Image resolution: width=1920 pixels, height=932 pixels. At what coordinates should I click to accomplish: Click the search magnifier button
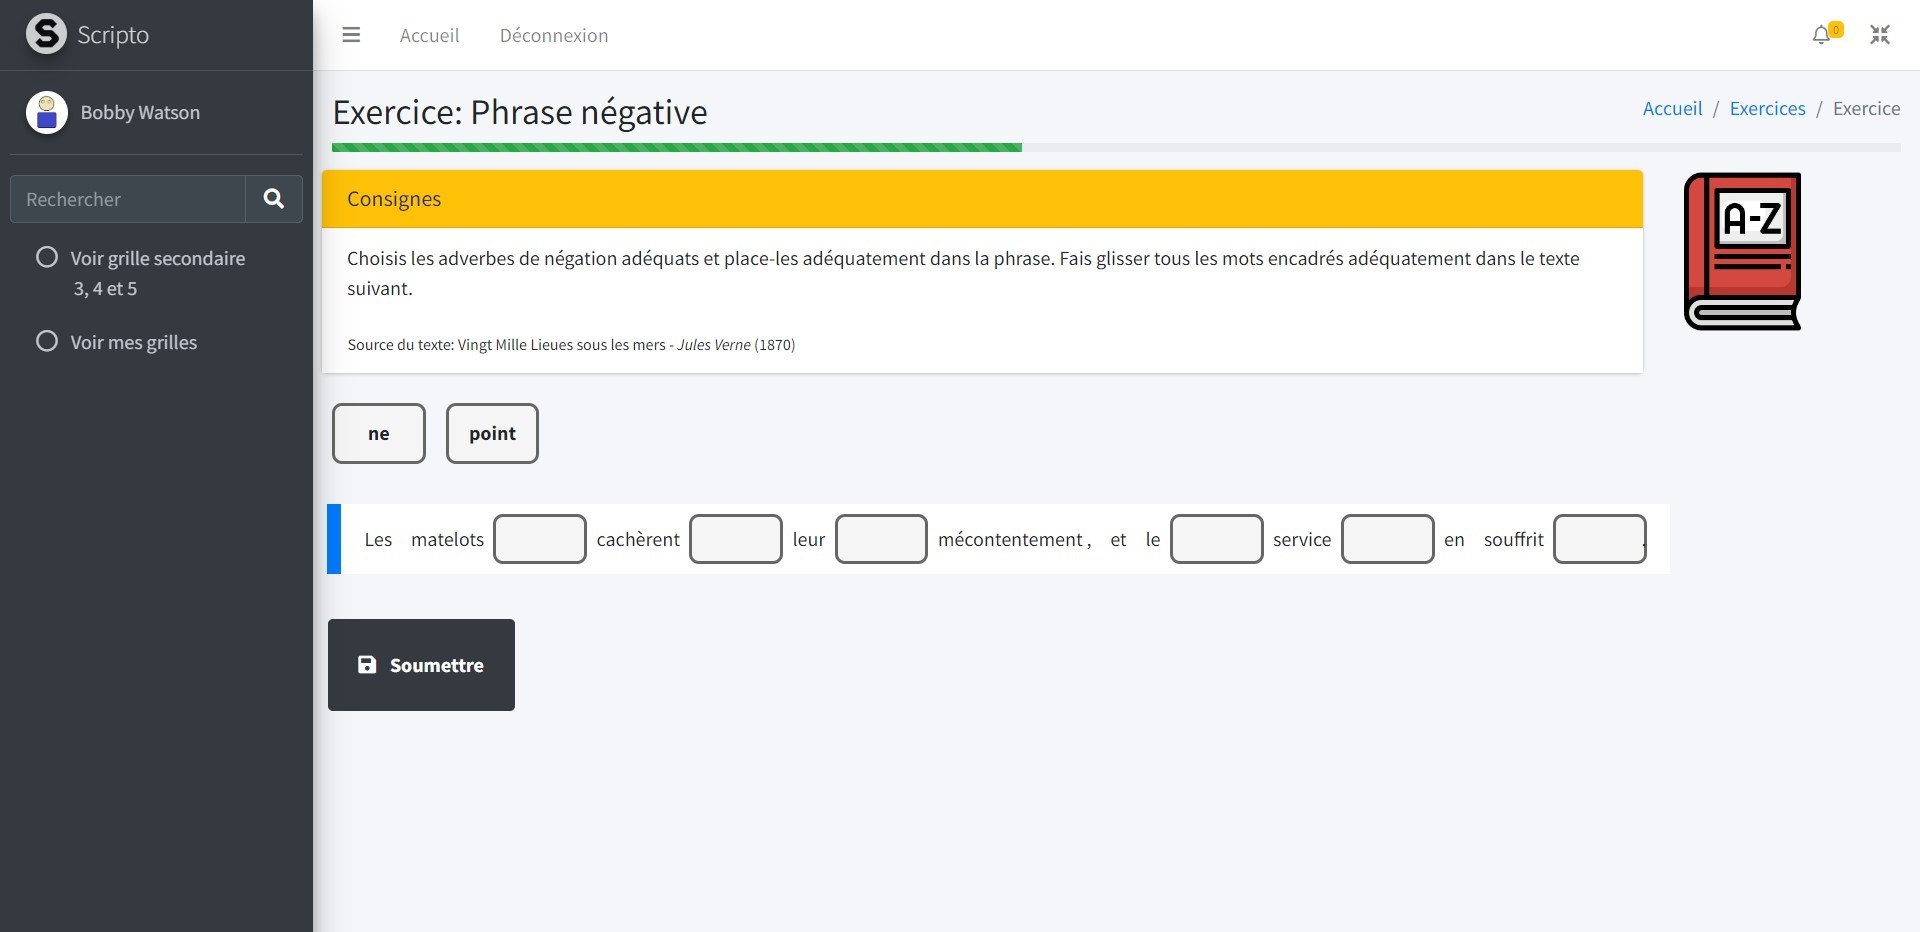click(x=273, y=199)
